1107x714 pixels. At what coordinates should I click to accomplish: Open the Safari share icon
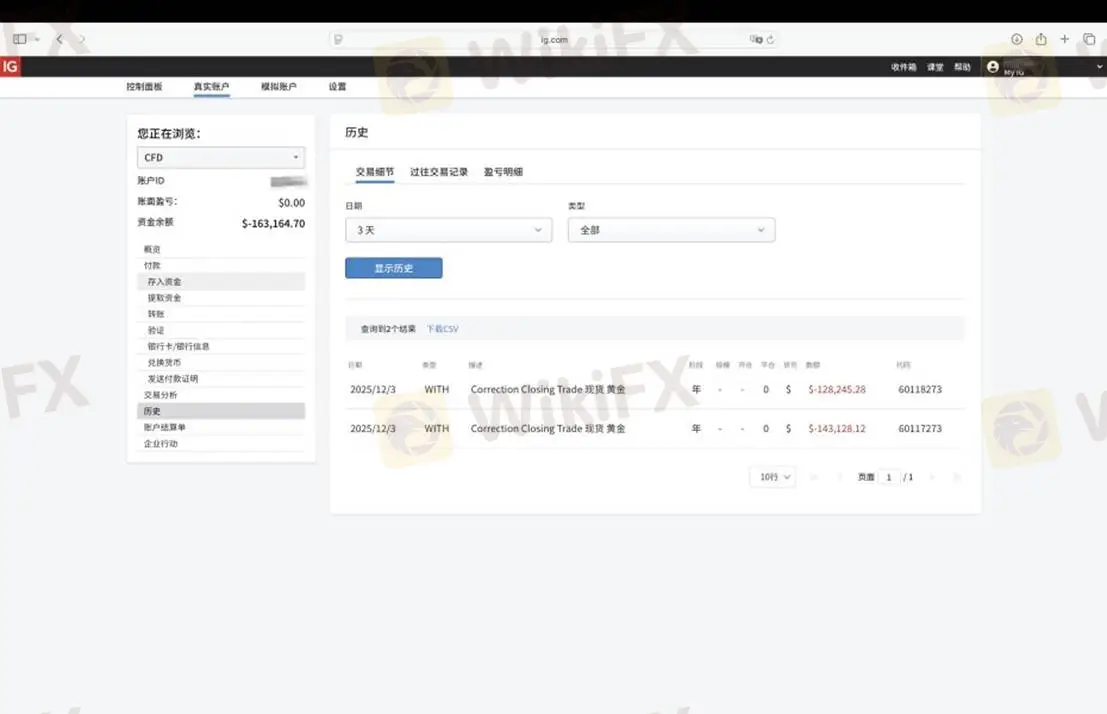(x=1041, y=40)
